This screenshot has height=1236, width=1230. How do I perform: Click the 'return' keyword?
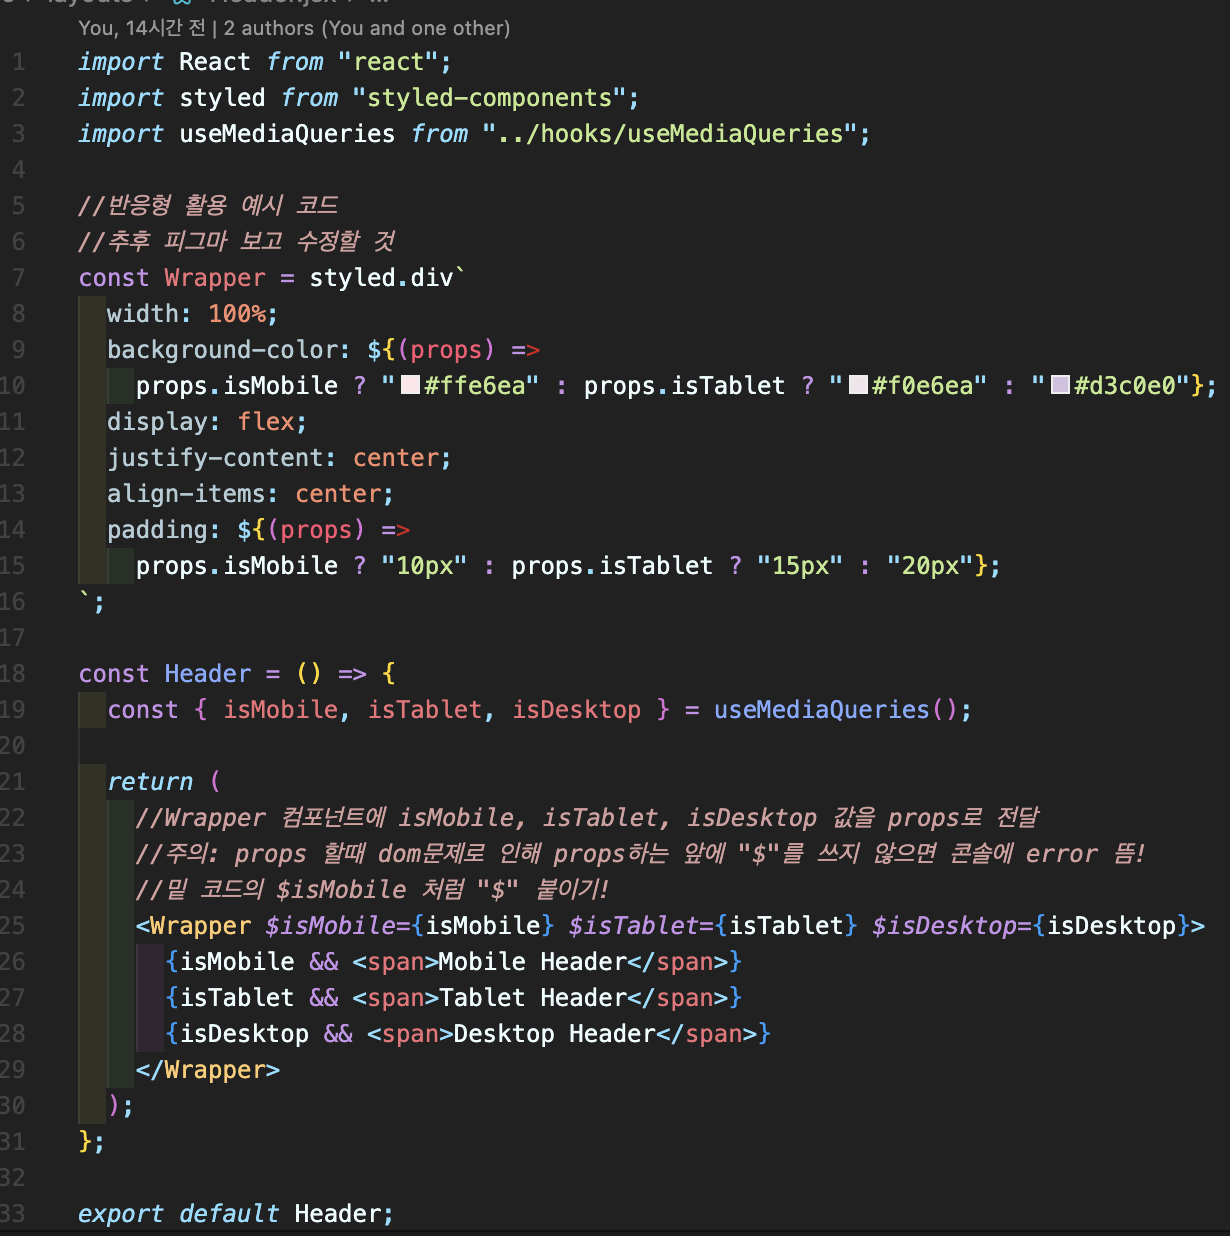point(150,782)
